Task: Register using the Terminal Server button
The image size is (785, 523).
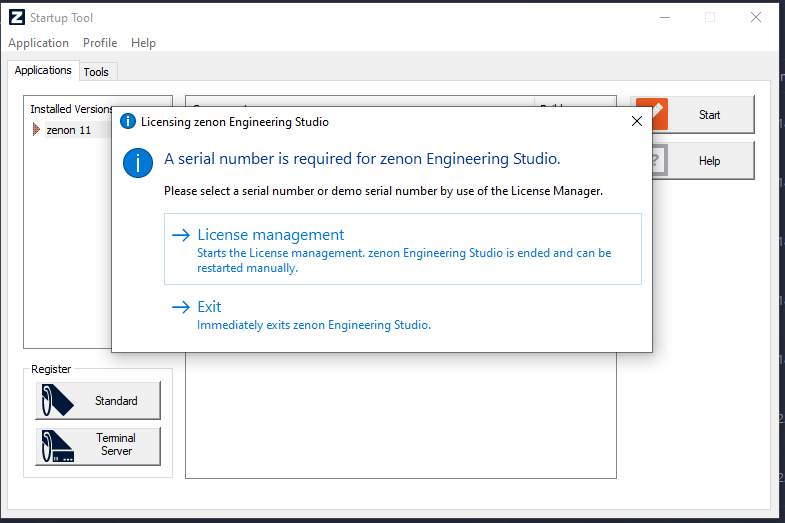Action: pyautogui.click(x=98, y=446)
